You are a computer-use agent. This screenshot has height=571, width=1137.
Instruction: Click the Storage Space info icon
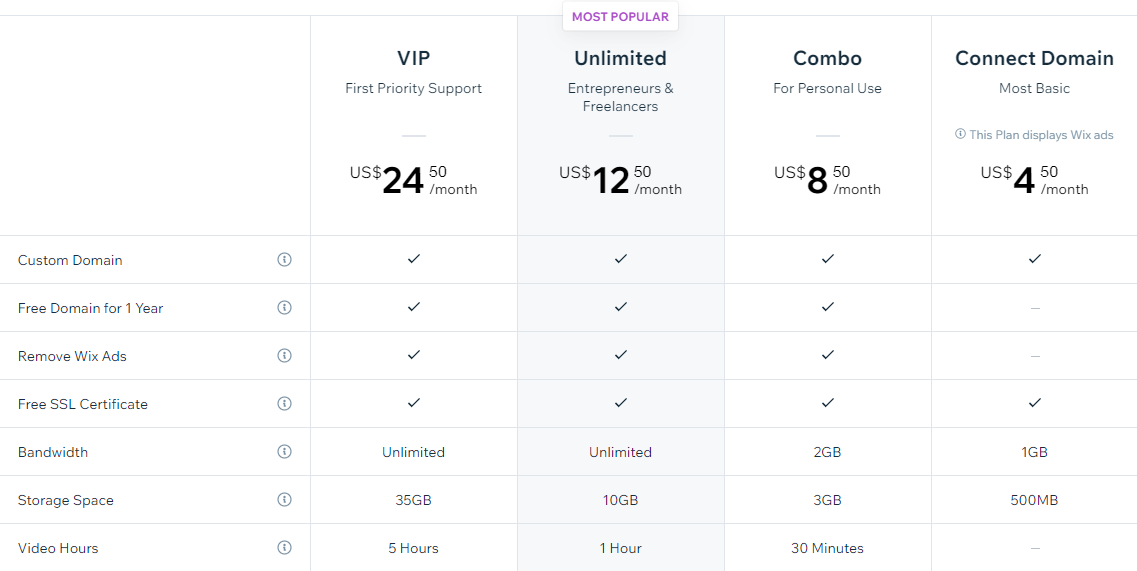(x=284, y=500)
